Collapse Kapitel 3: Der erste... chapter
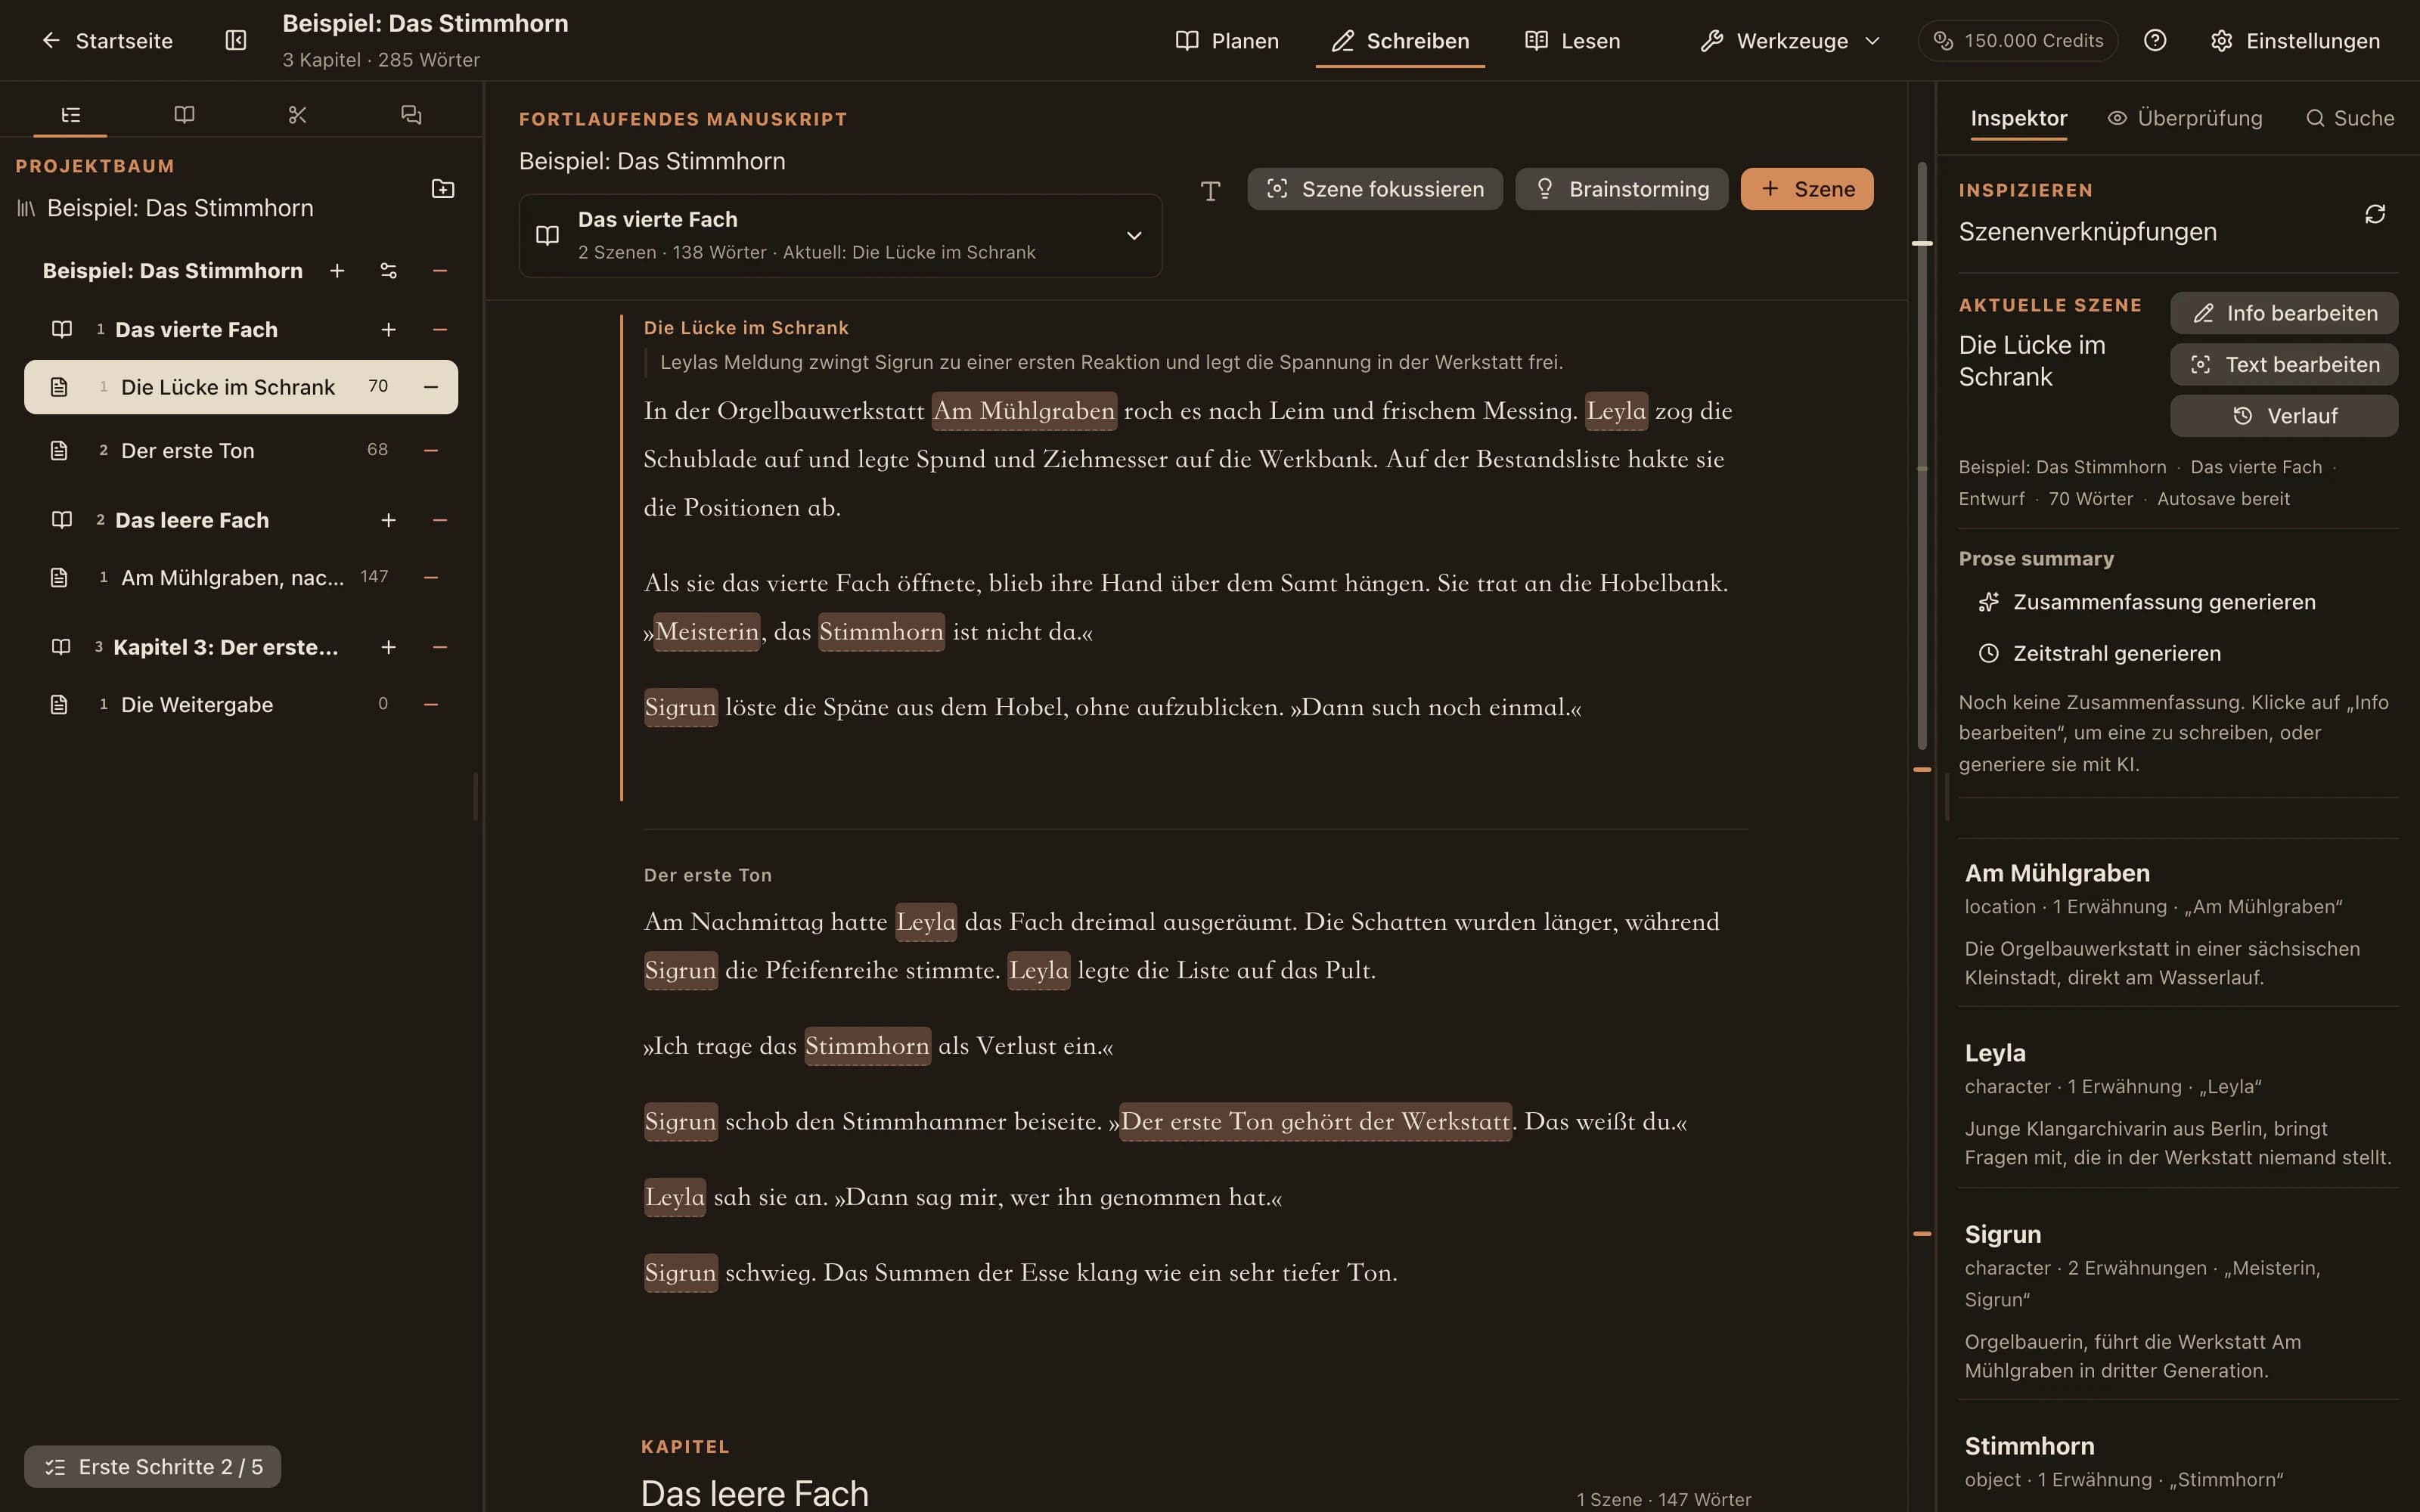 coord(440,647)
